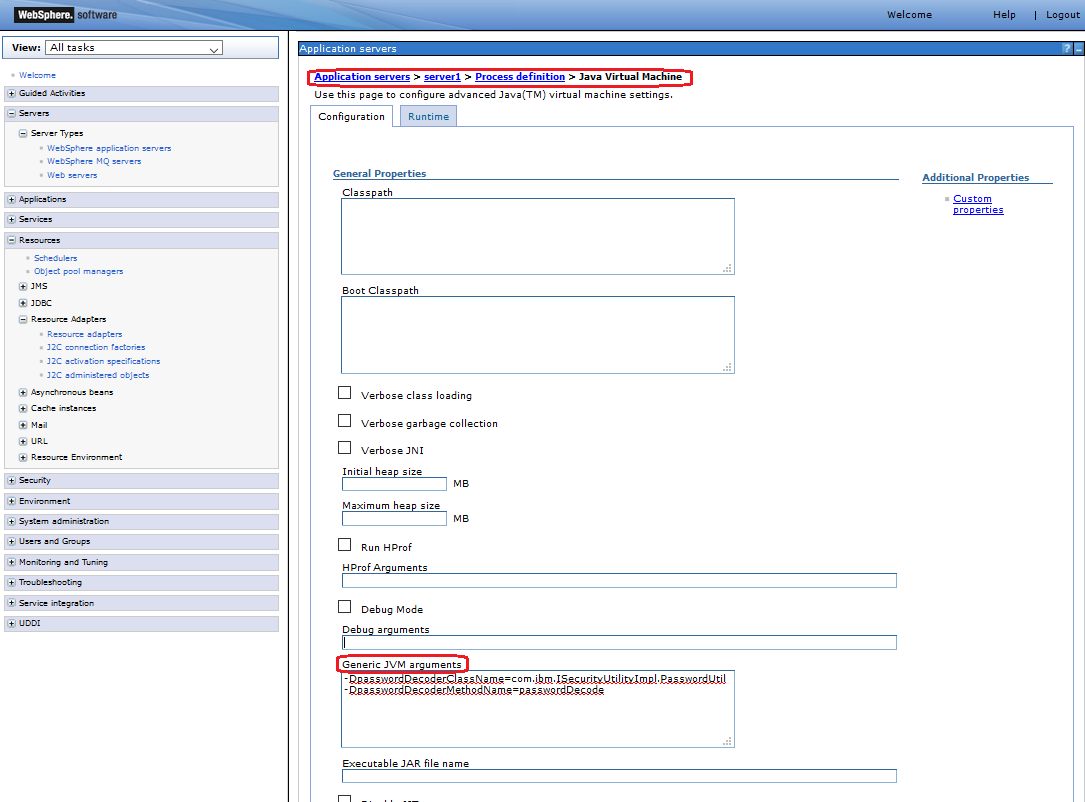Image resolution: width=1085 pixels, height=802 pixels.
Task: Expand the JMS tree node
Action: click(23, 287)
